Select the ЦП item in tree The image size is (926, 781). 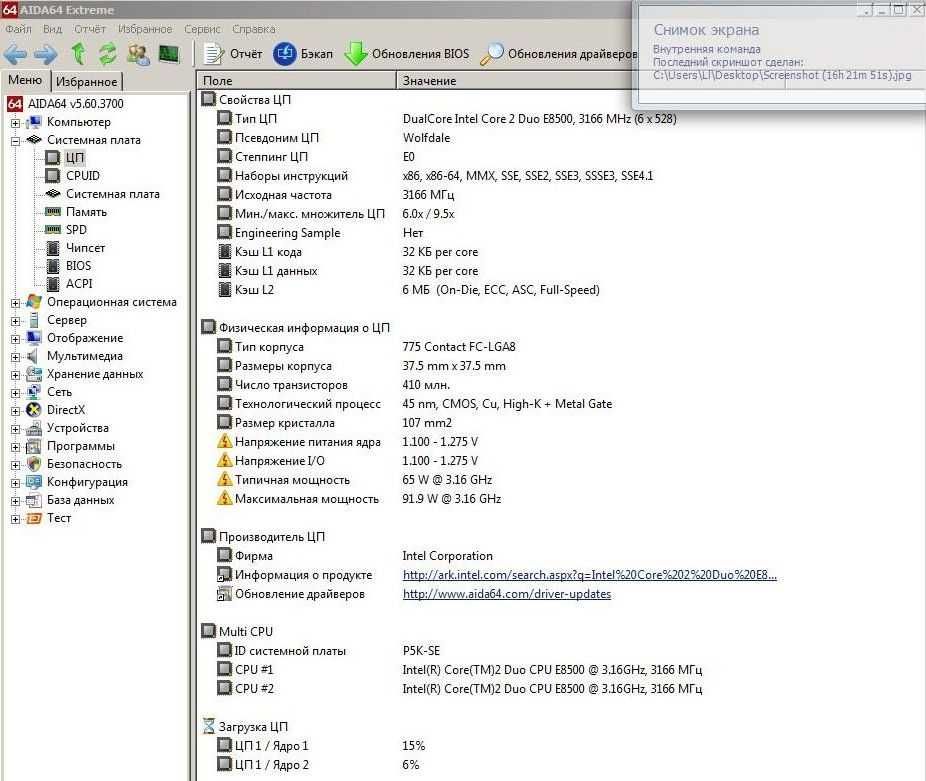tap(75, 158)
